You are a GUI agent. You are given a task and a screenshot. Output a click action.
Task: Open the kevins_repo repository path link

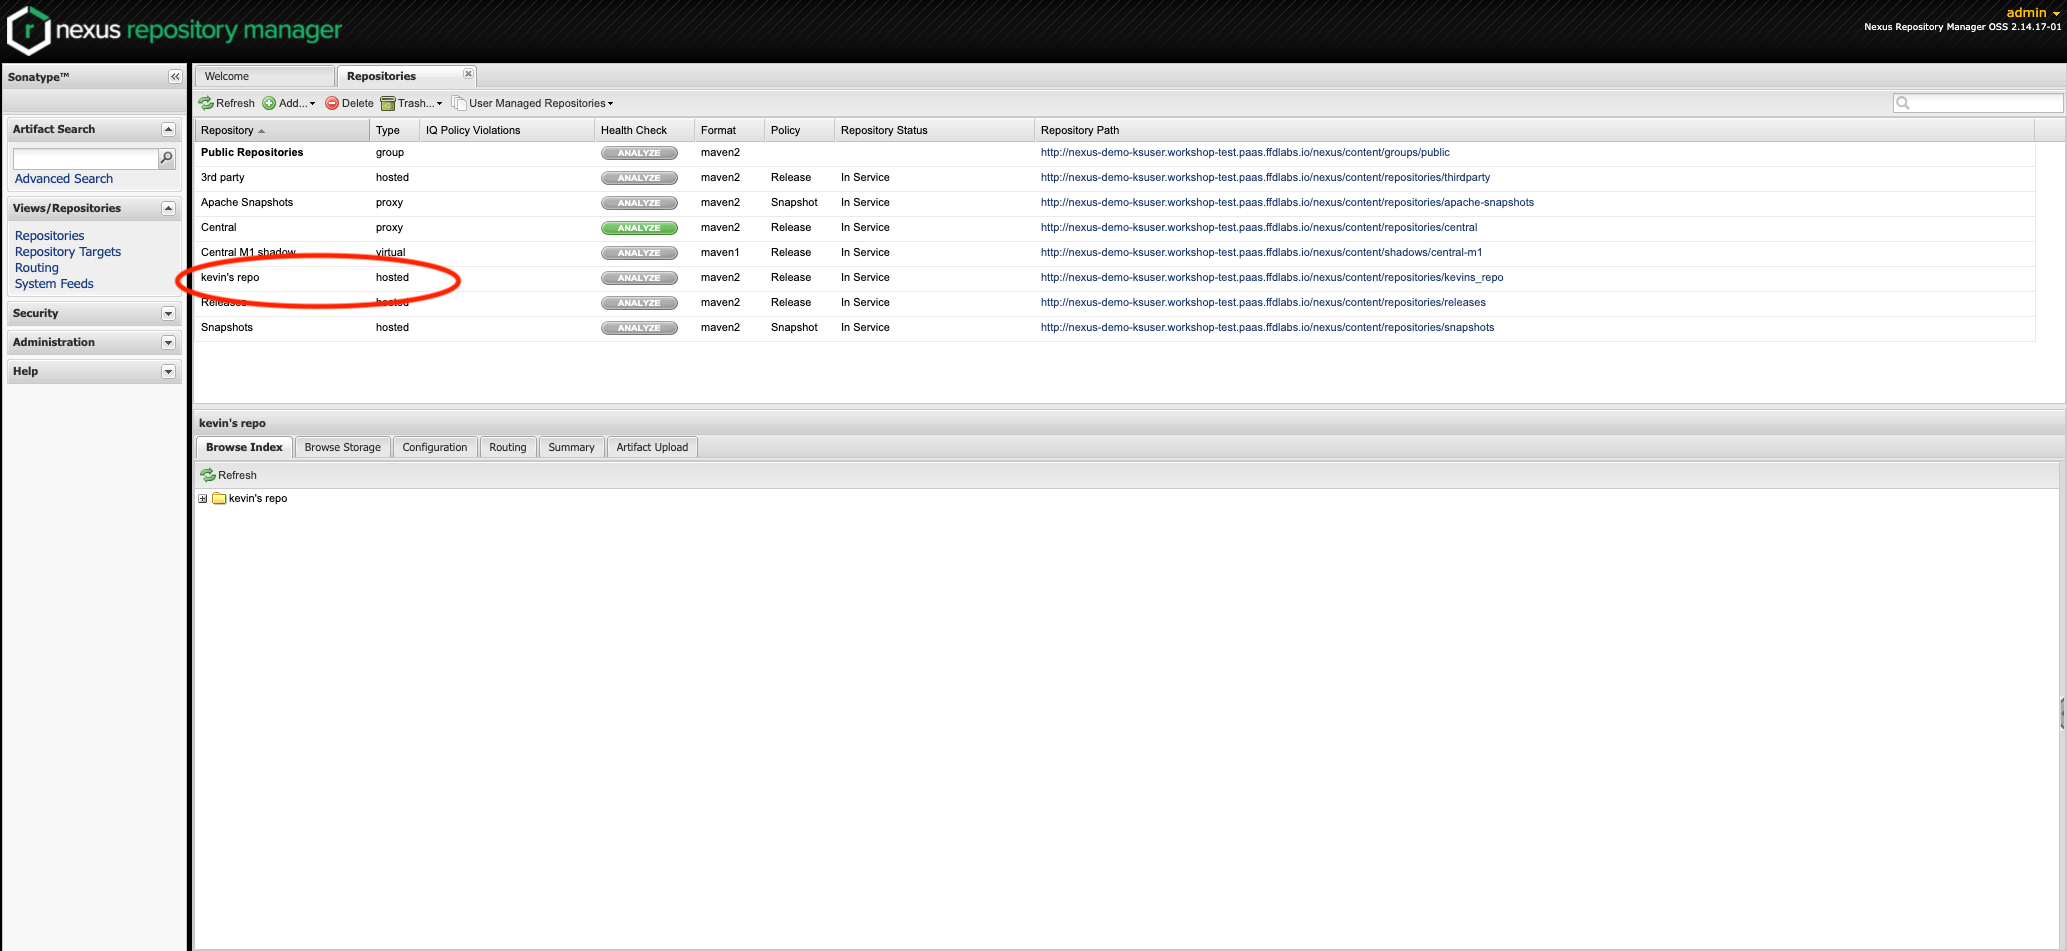[x=1272, y=278]
